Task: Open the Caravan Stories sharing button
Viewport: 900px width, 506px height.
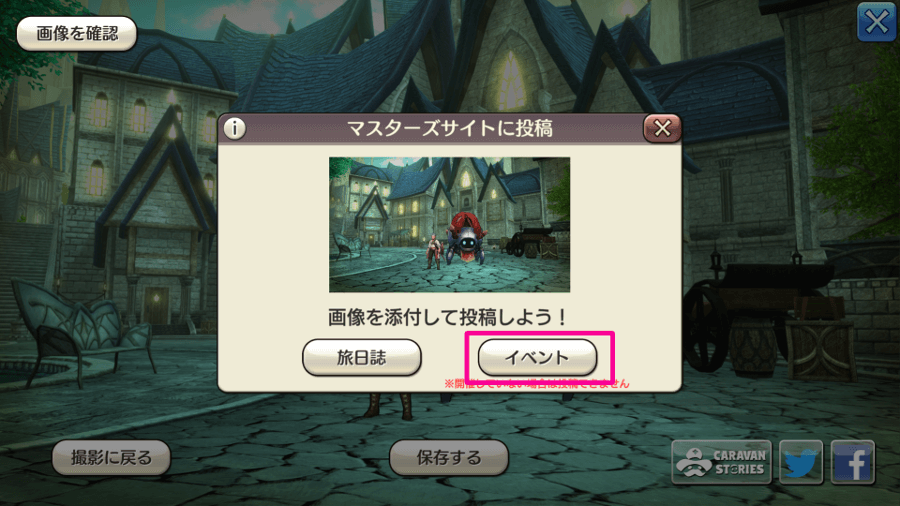Action: (x=721, y=462)
